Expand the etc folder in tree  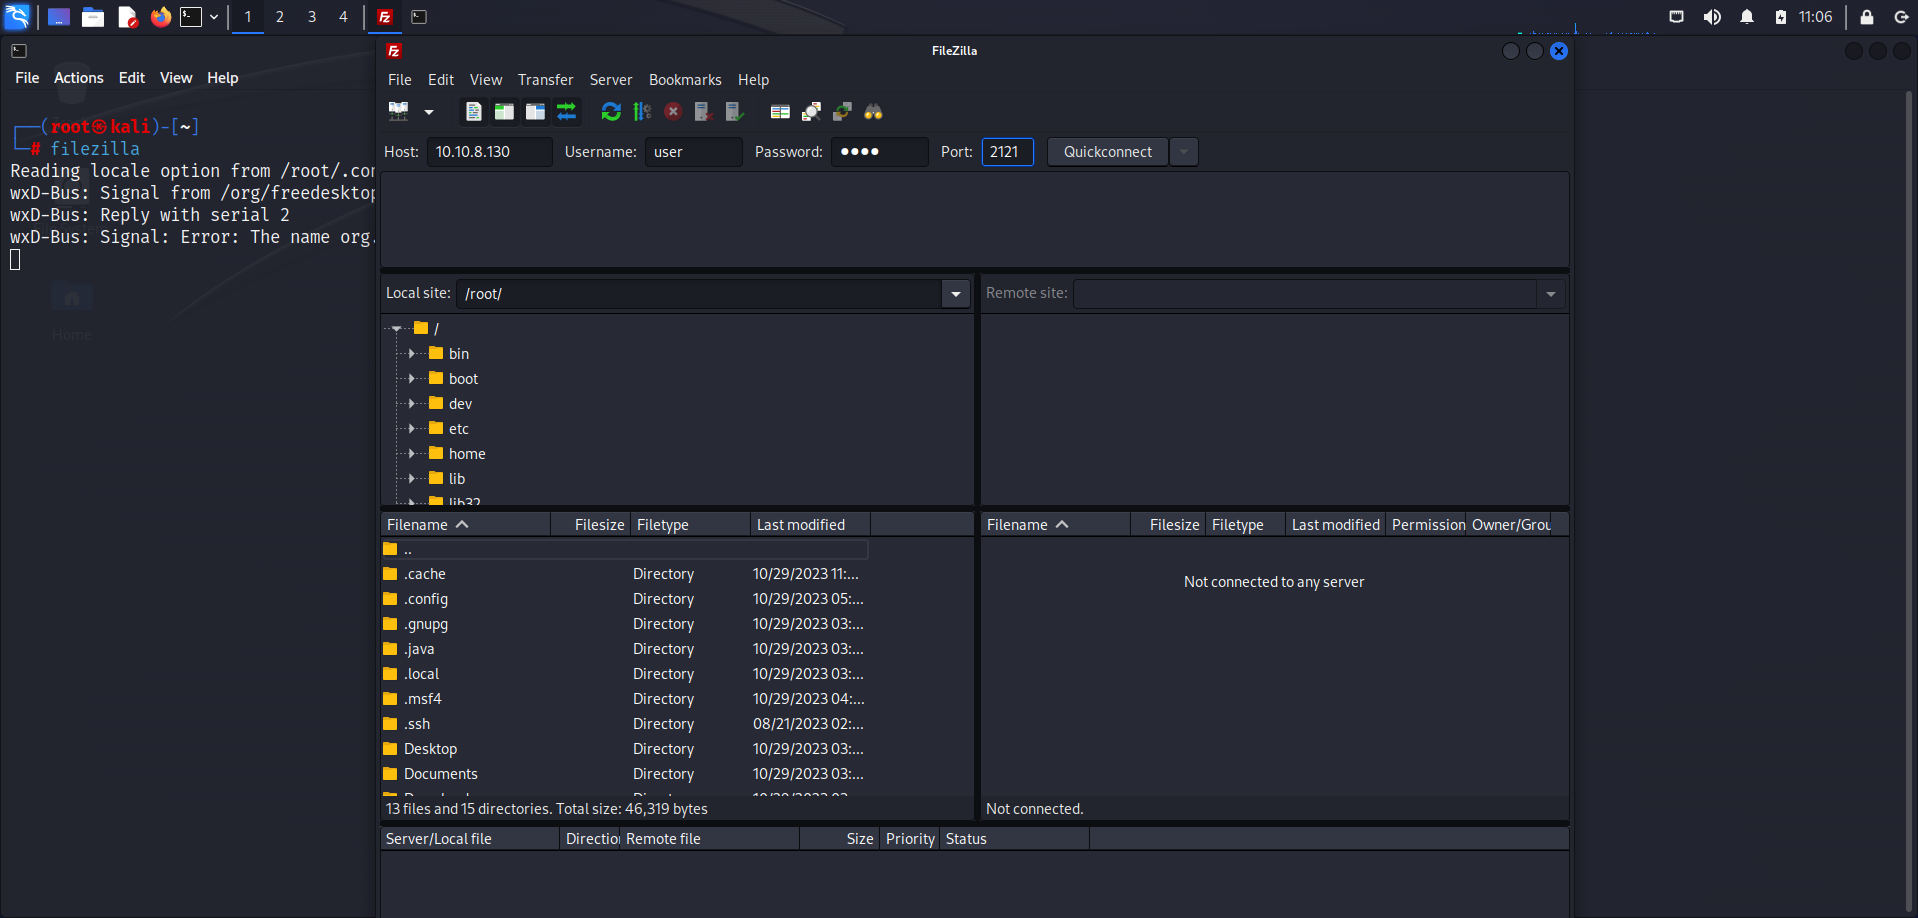coord(411,428)
